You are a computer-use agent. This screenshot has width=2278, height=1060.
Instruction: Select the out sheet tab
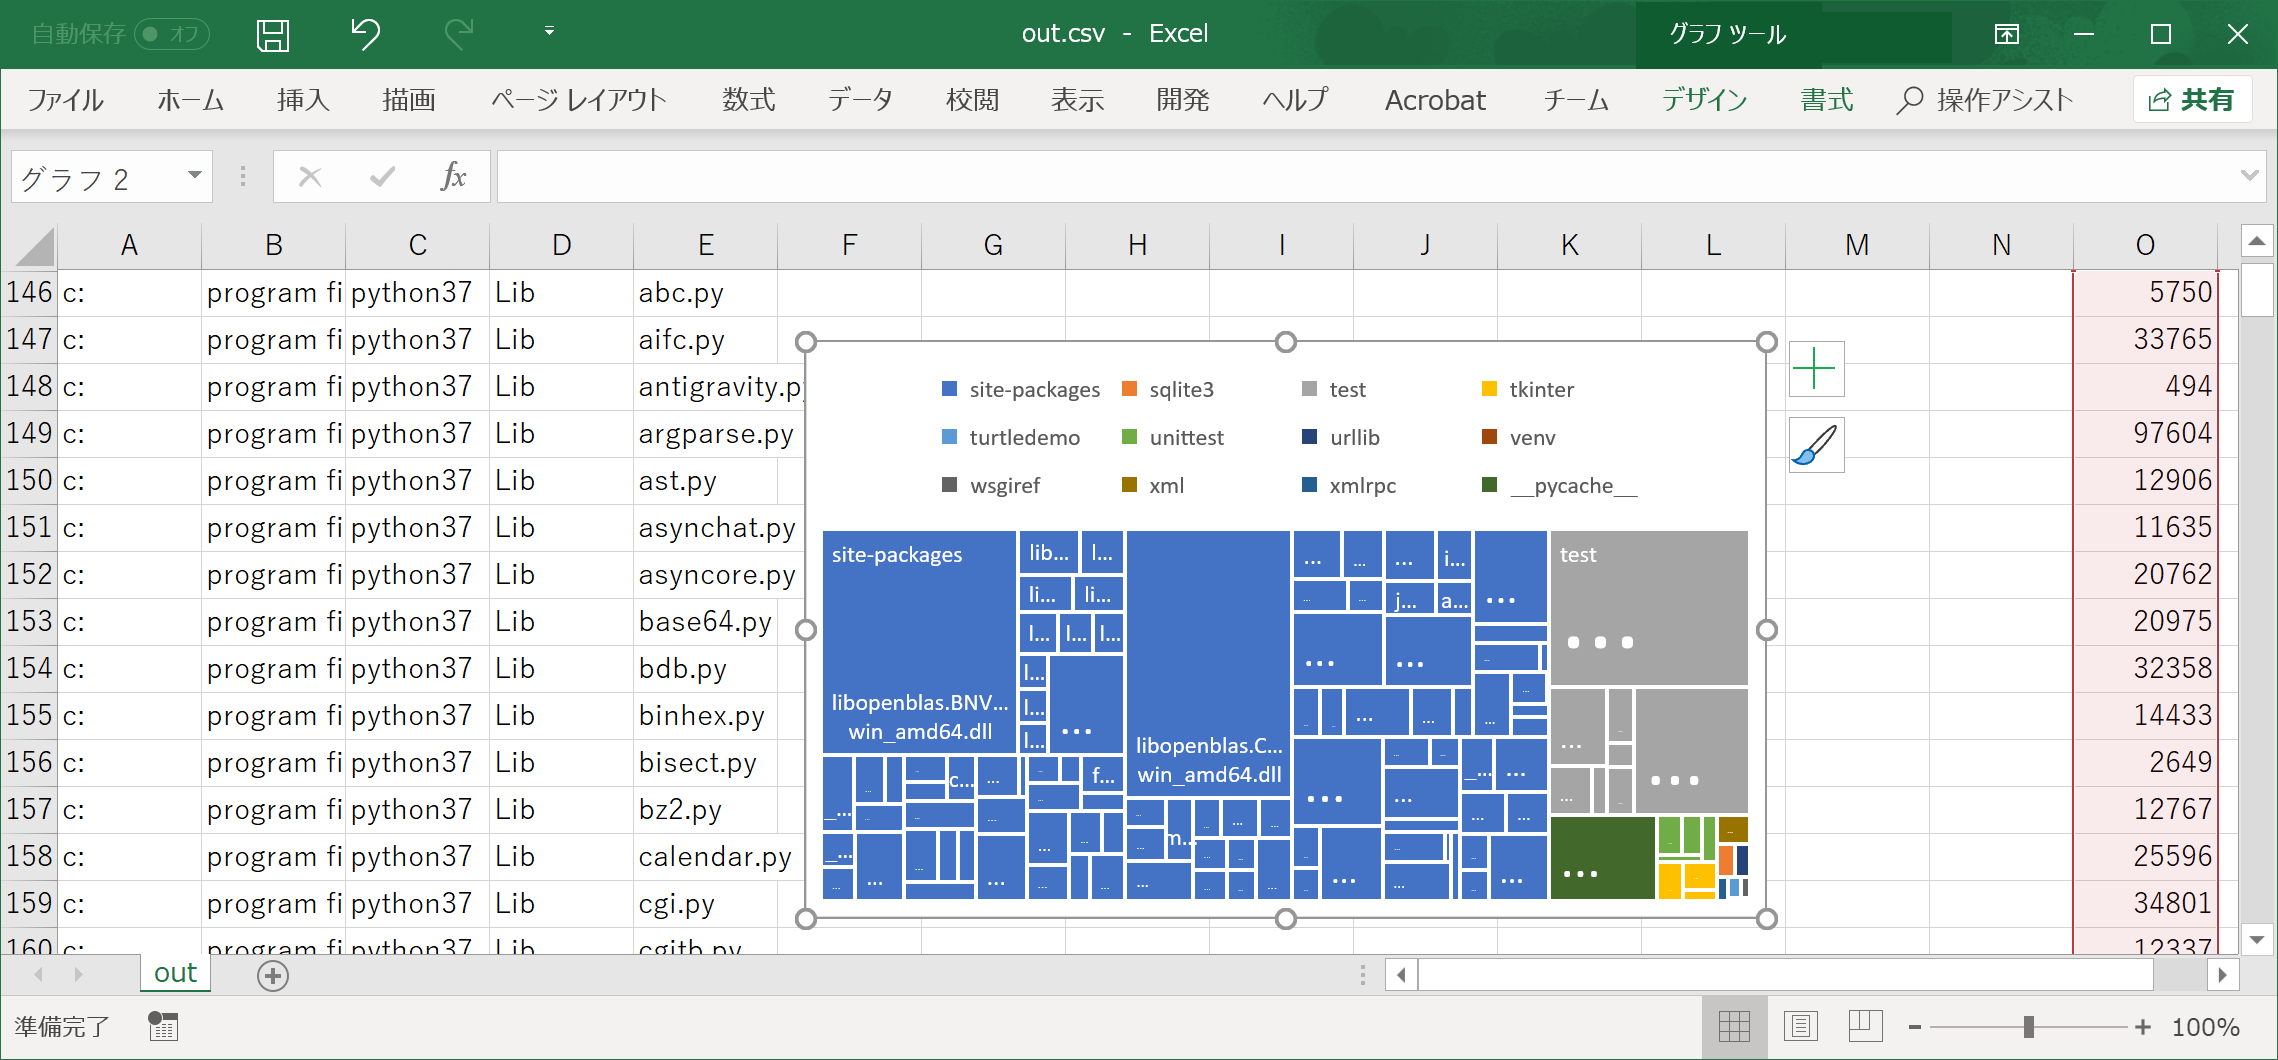pyautogui.click(x=175, y=973)
